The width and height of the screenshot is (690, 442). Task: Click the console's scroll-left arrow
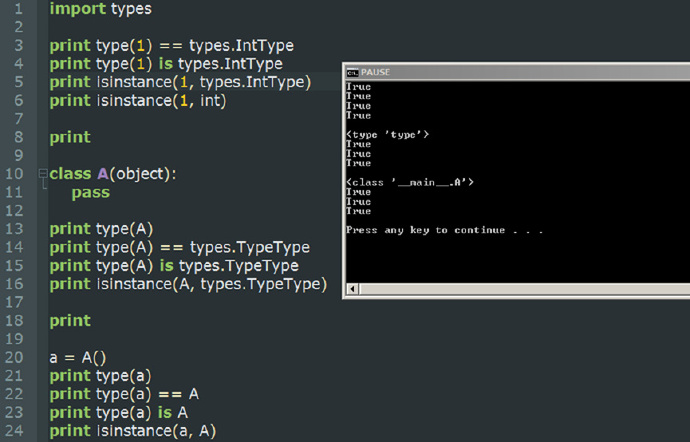[x=352, y=289]
